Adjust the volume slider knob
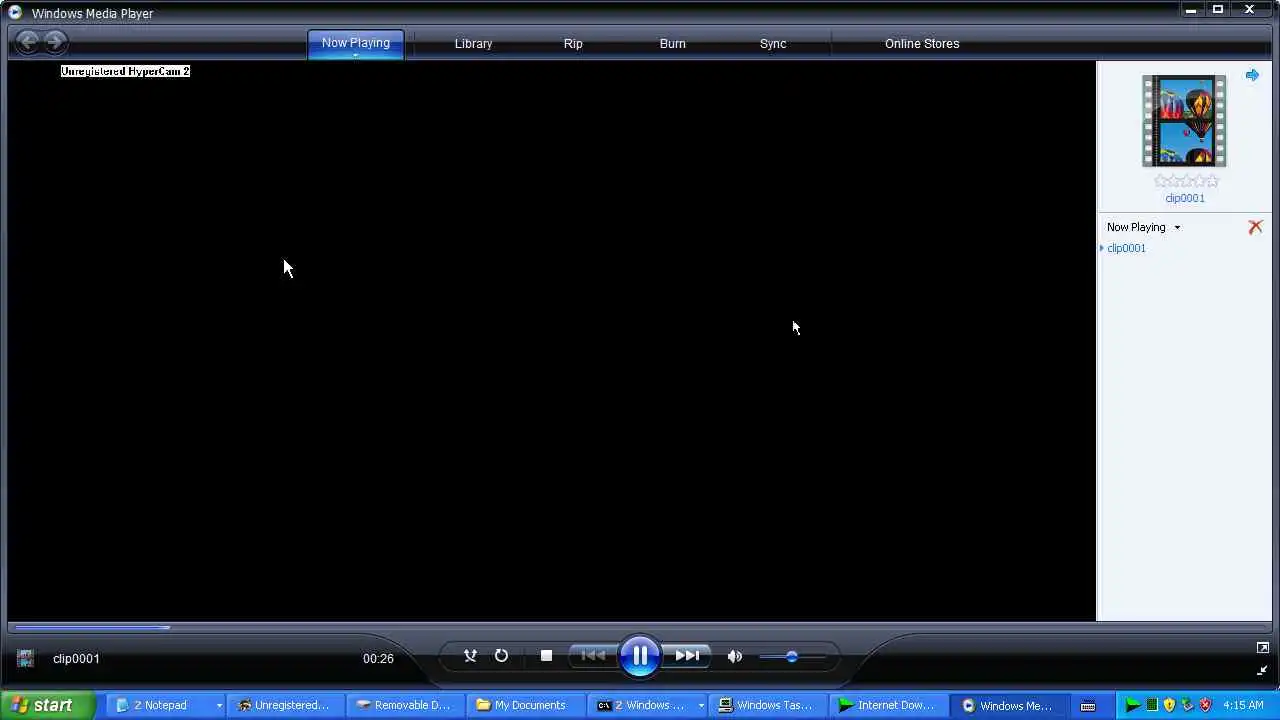This screenshot has width=1280, height=720. (791, 657)
